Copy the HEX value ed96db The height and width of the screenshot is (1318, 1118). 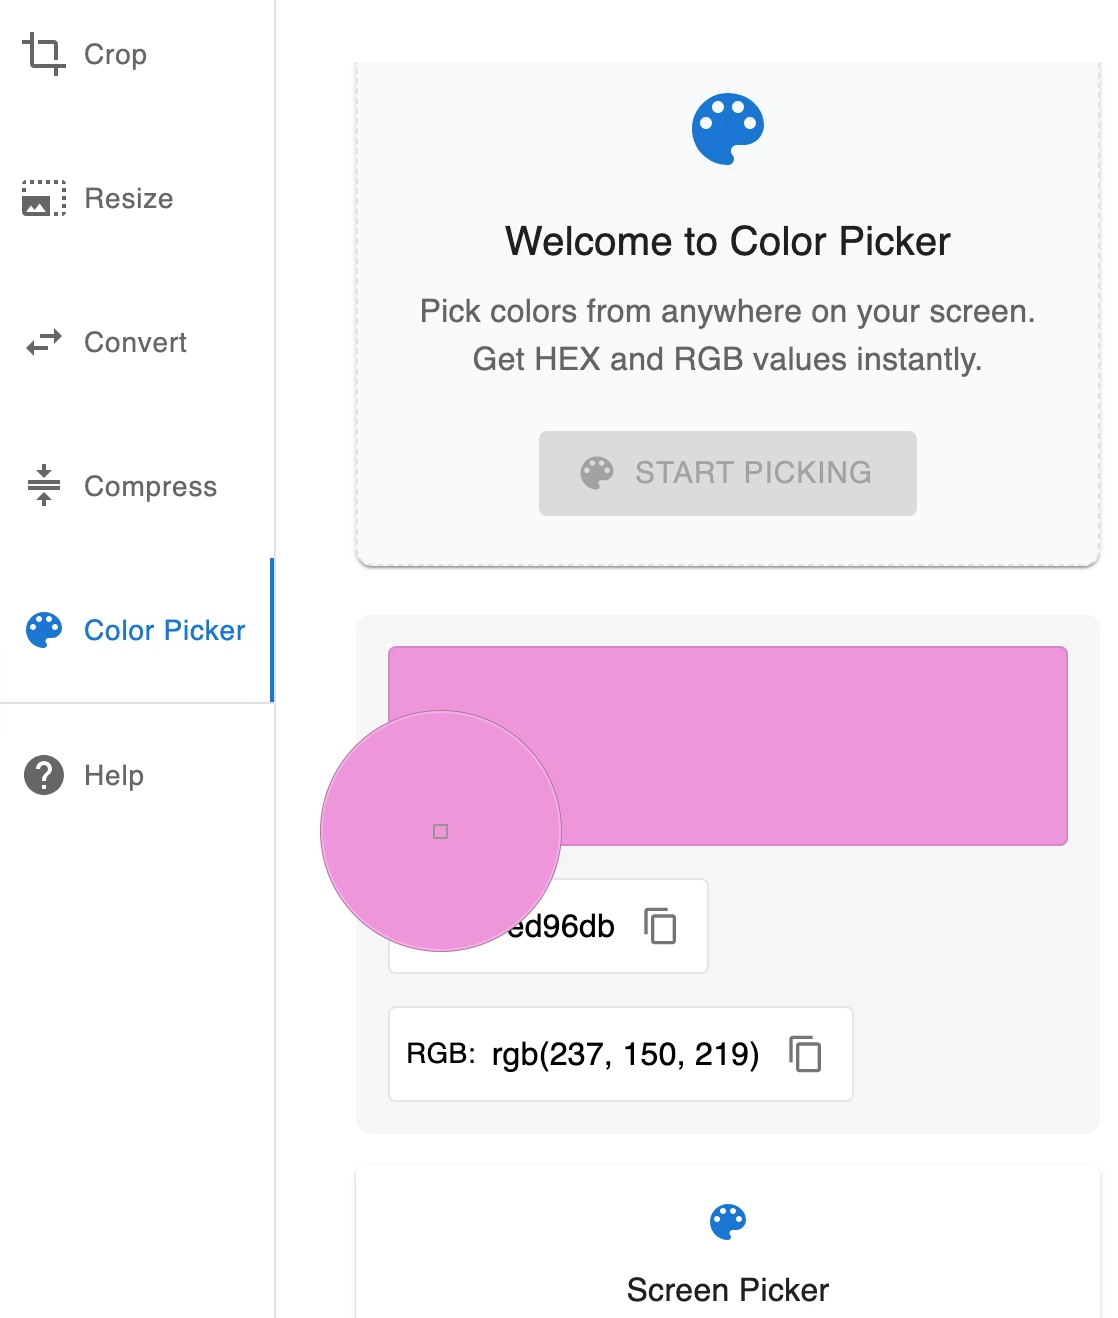coord(660,926)
